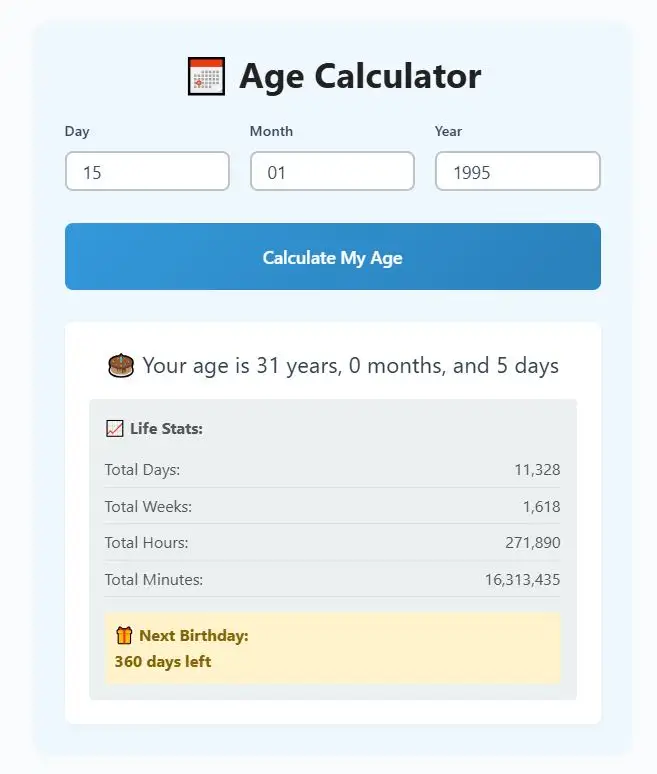The image size is (657, 774).
Task: Click the Total Minutes value 16,313,435
Action: 522,580
